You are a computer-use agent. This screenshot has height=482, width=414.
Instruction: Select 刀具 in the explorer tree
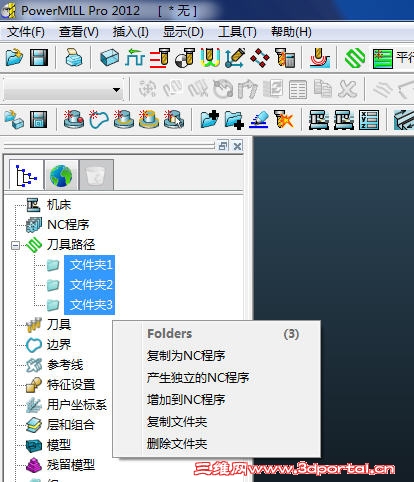(x=59, y=324)
